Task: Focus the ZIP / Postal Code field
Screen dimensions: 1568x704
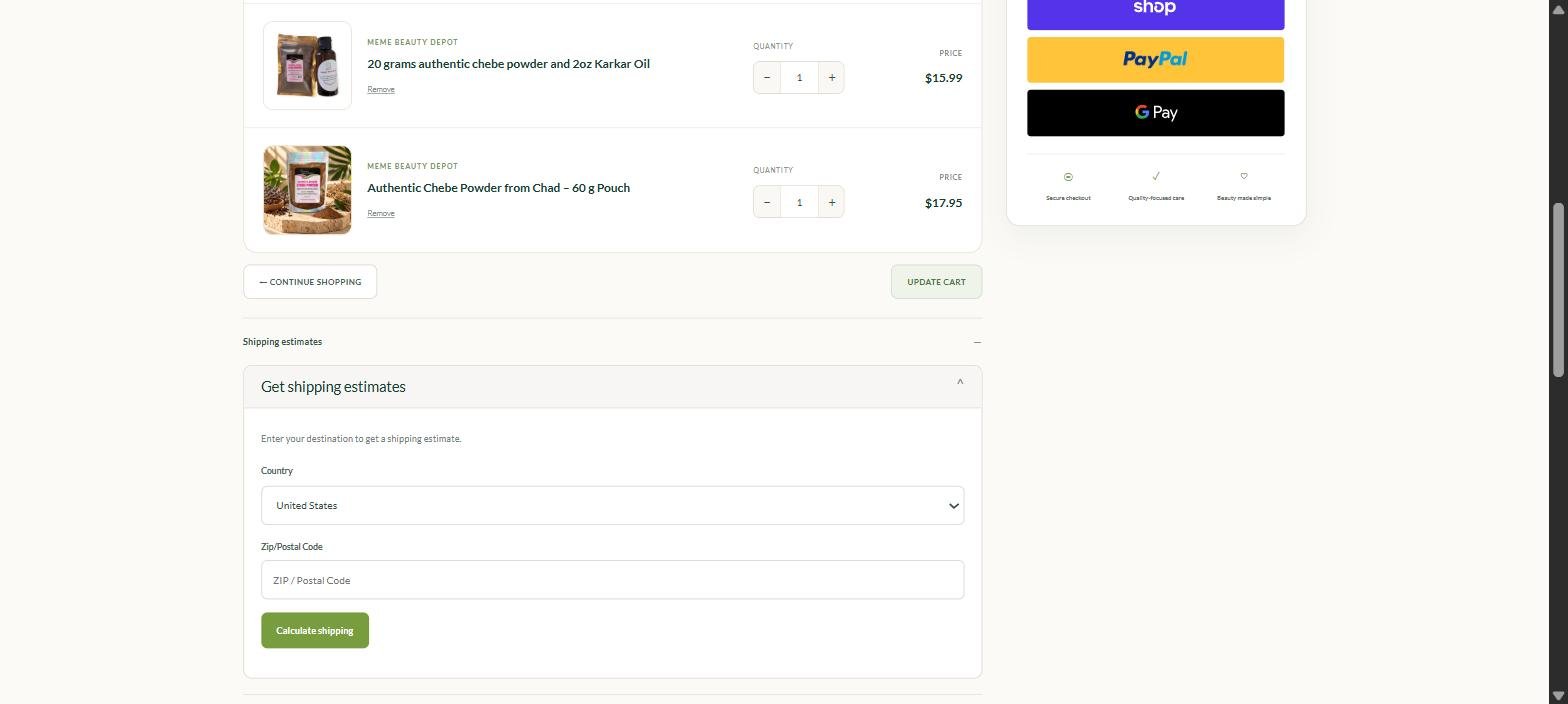Action: tap(612, 580)
